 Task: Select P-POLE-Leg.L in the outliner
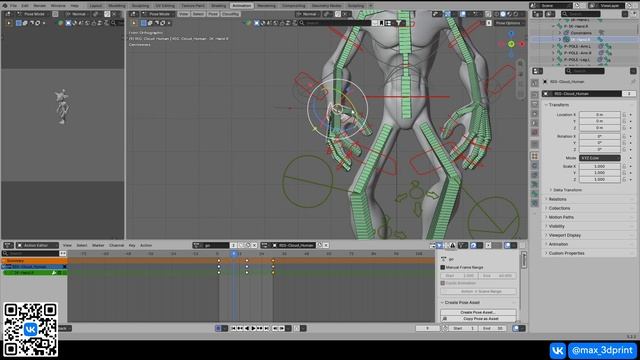coord(577,60)
